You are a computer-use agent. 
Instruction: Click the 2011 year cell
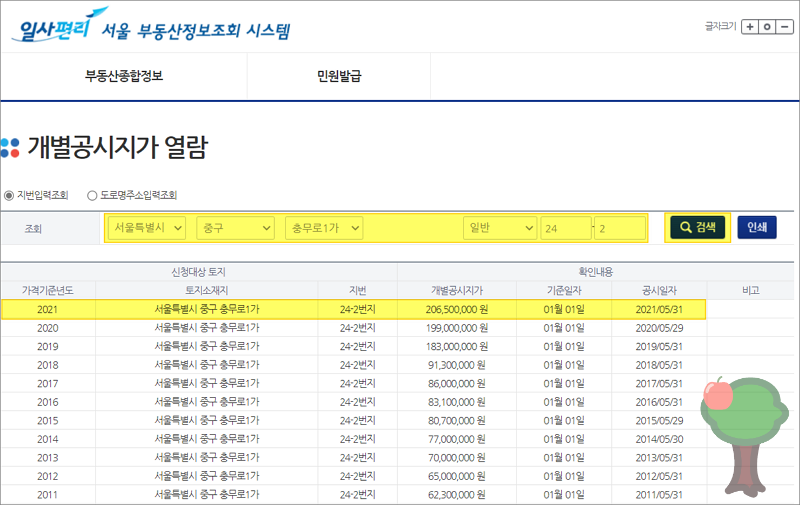click(x=47, y=495)
